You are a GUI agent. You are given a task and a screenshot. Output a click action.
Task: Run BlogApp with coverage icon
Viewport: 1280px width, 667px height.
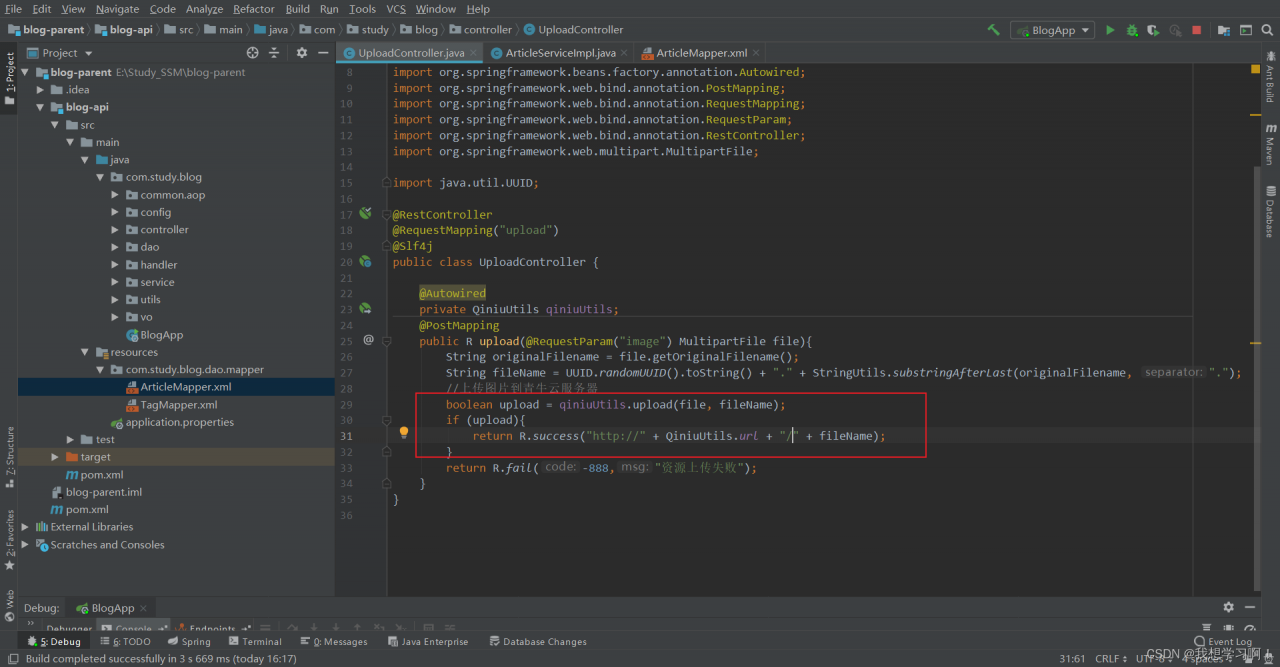point(1153,30)
